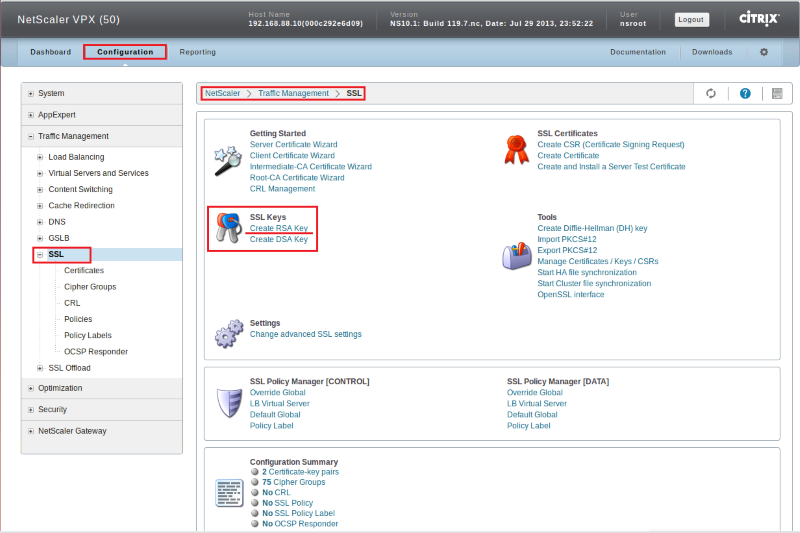800x533 pixels.
Task: Click the 2 Certificate-key pairs summary link
Action: (x=301, y=472)
